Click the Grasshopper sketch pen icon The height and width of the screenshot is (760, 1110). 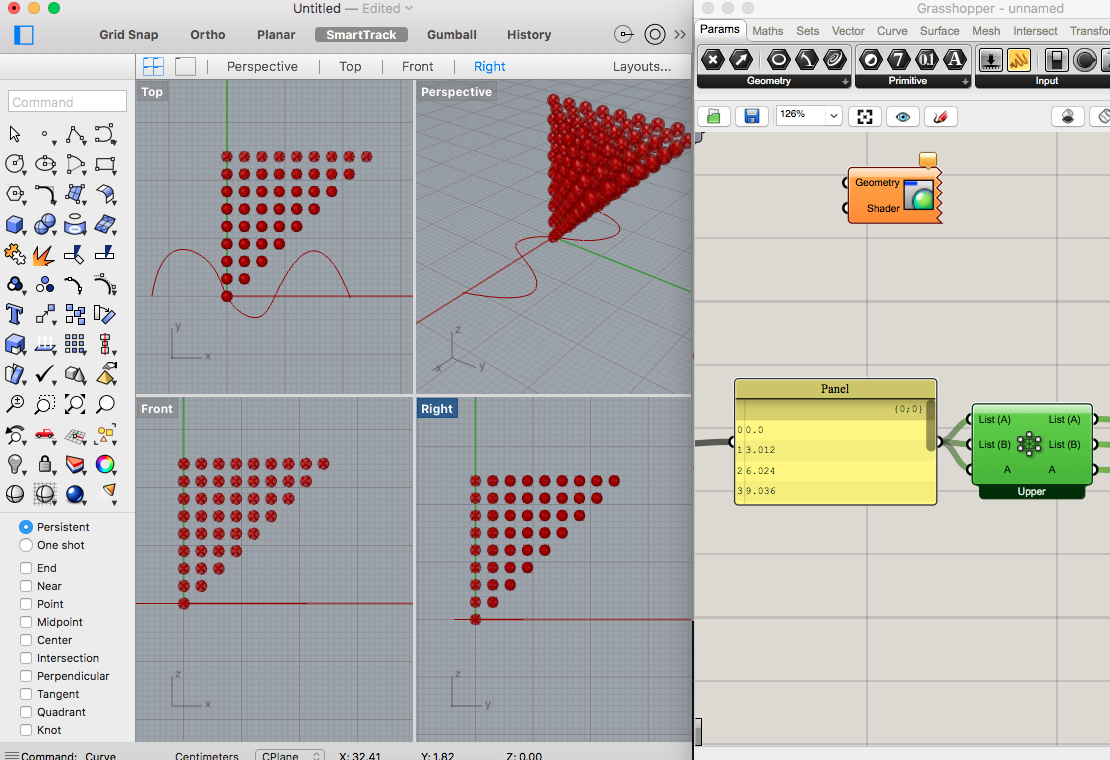[x=941, y=116]
